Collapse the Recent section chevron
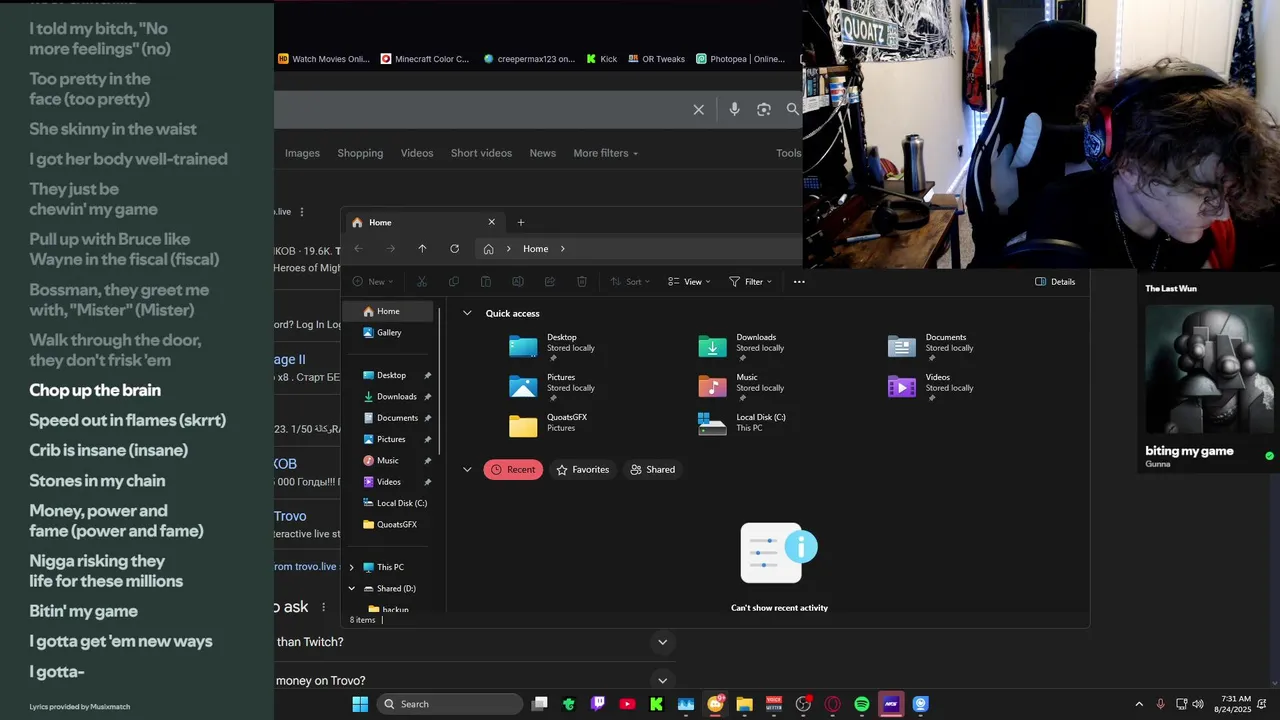Image resolution: width=1280 pixels, height=720 pixels. [467, 469]
